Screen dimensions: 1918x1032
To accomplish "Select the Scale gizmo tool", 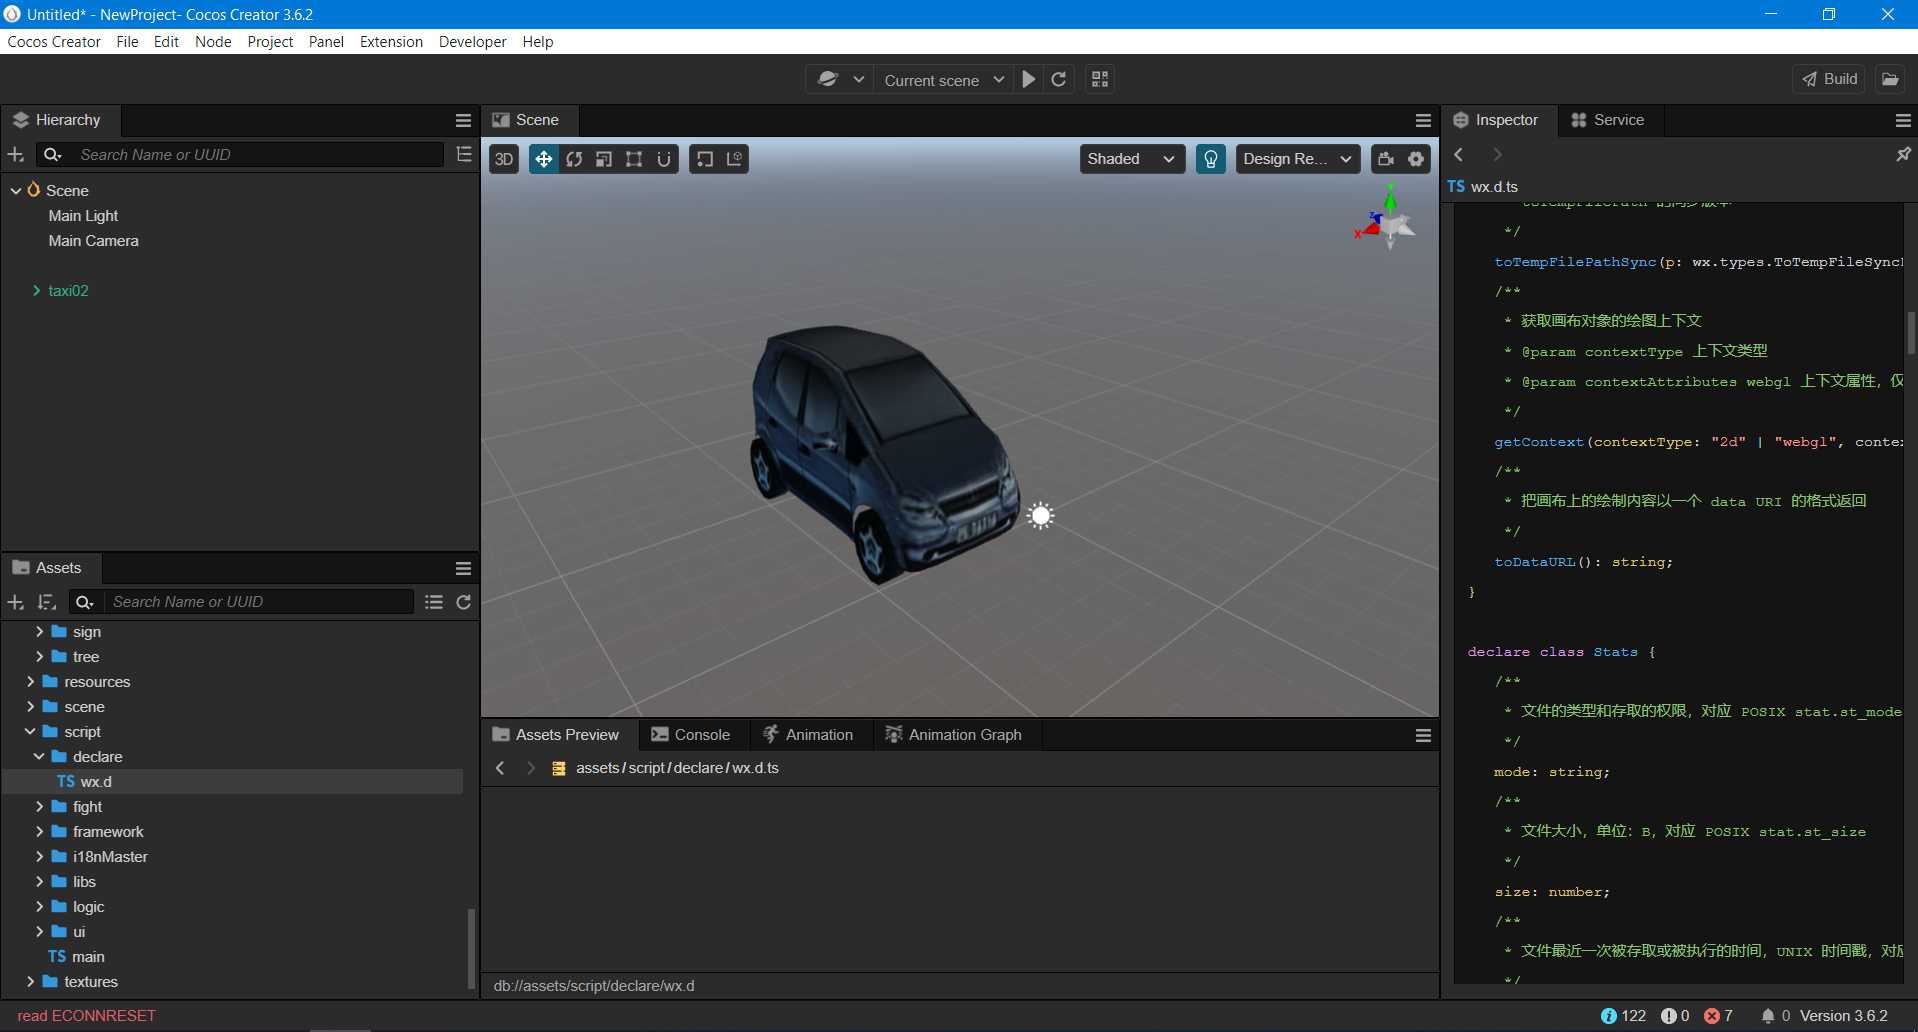I will 604,159.
